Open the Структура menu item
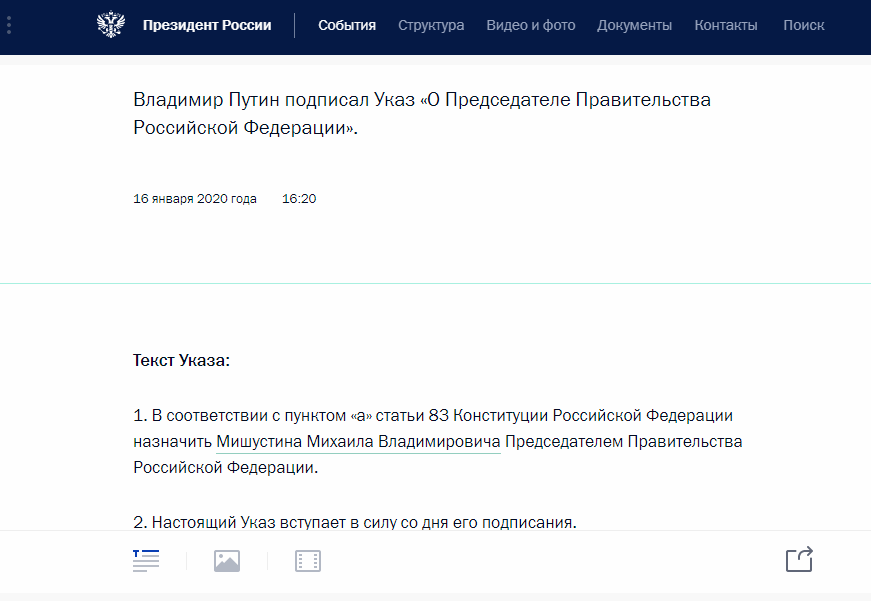Screen dimensions: 871x601 (x=431, y=25)
